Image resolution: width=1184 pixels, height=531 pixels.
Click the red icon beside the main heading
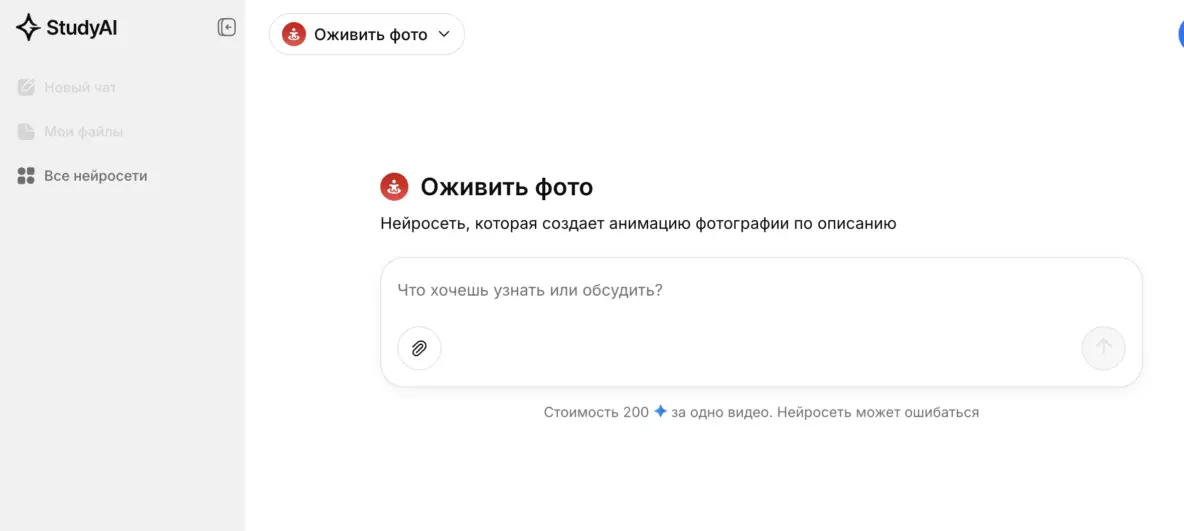[x=394, y=187]
